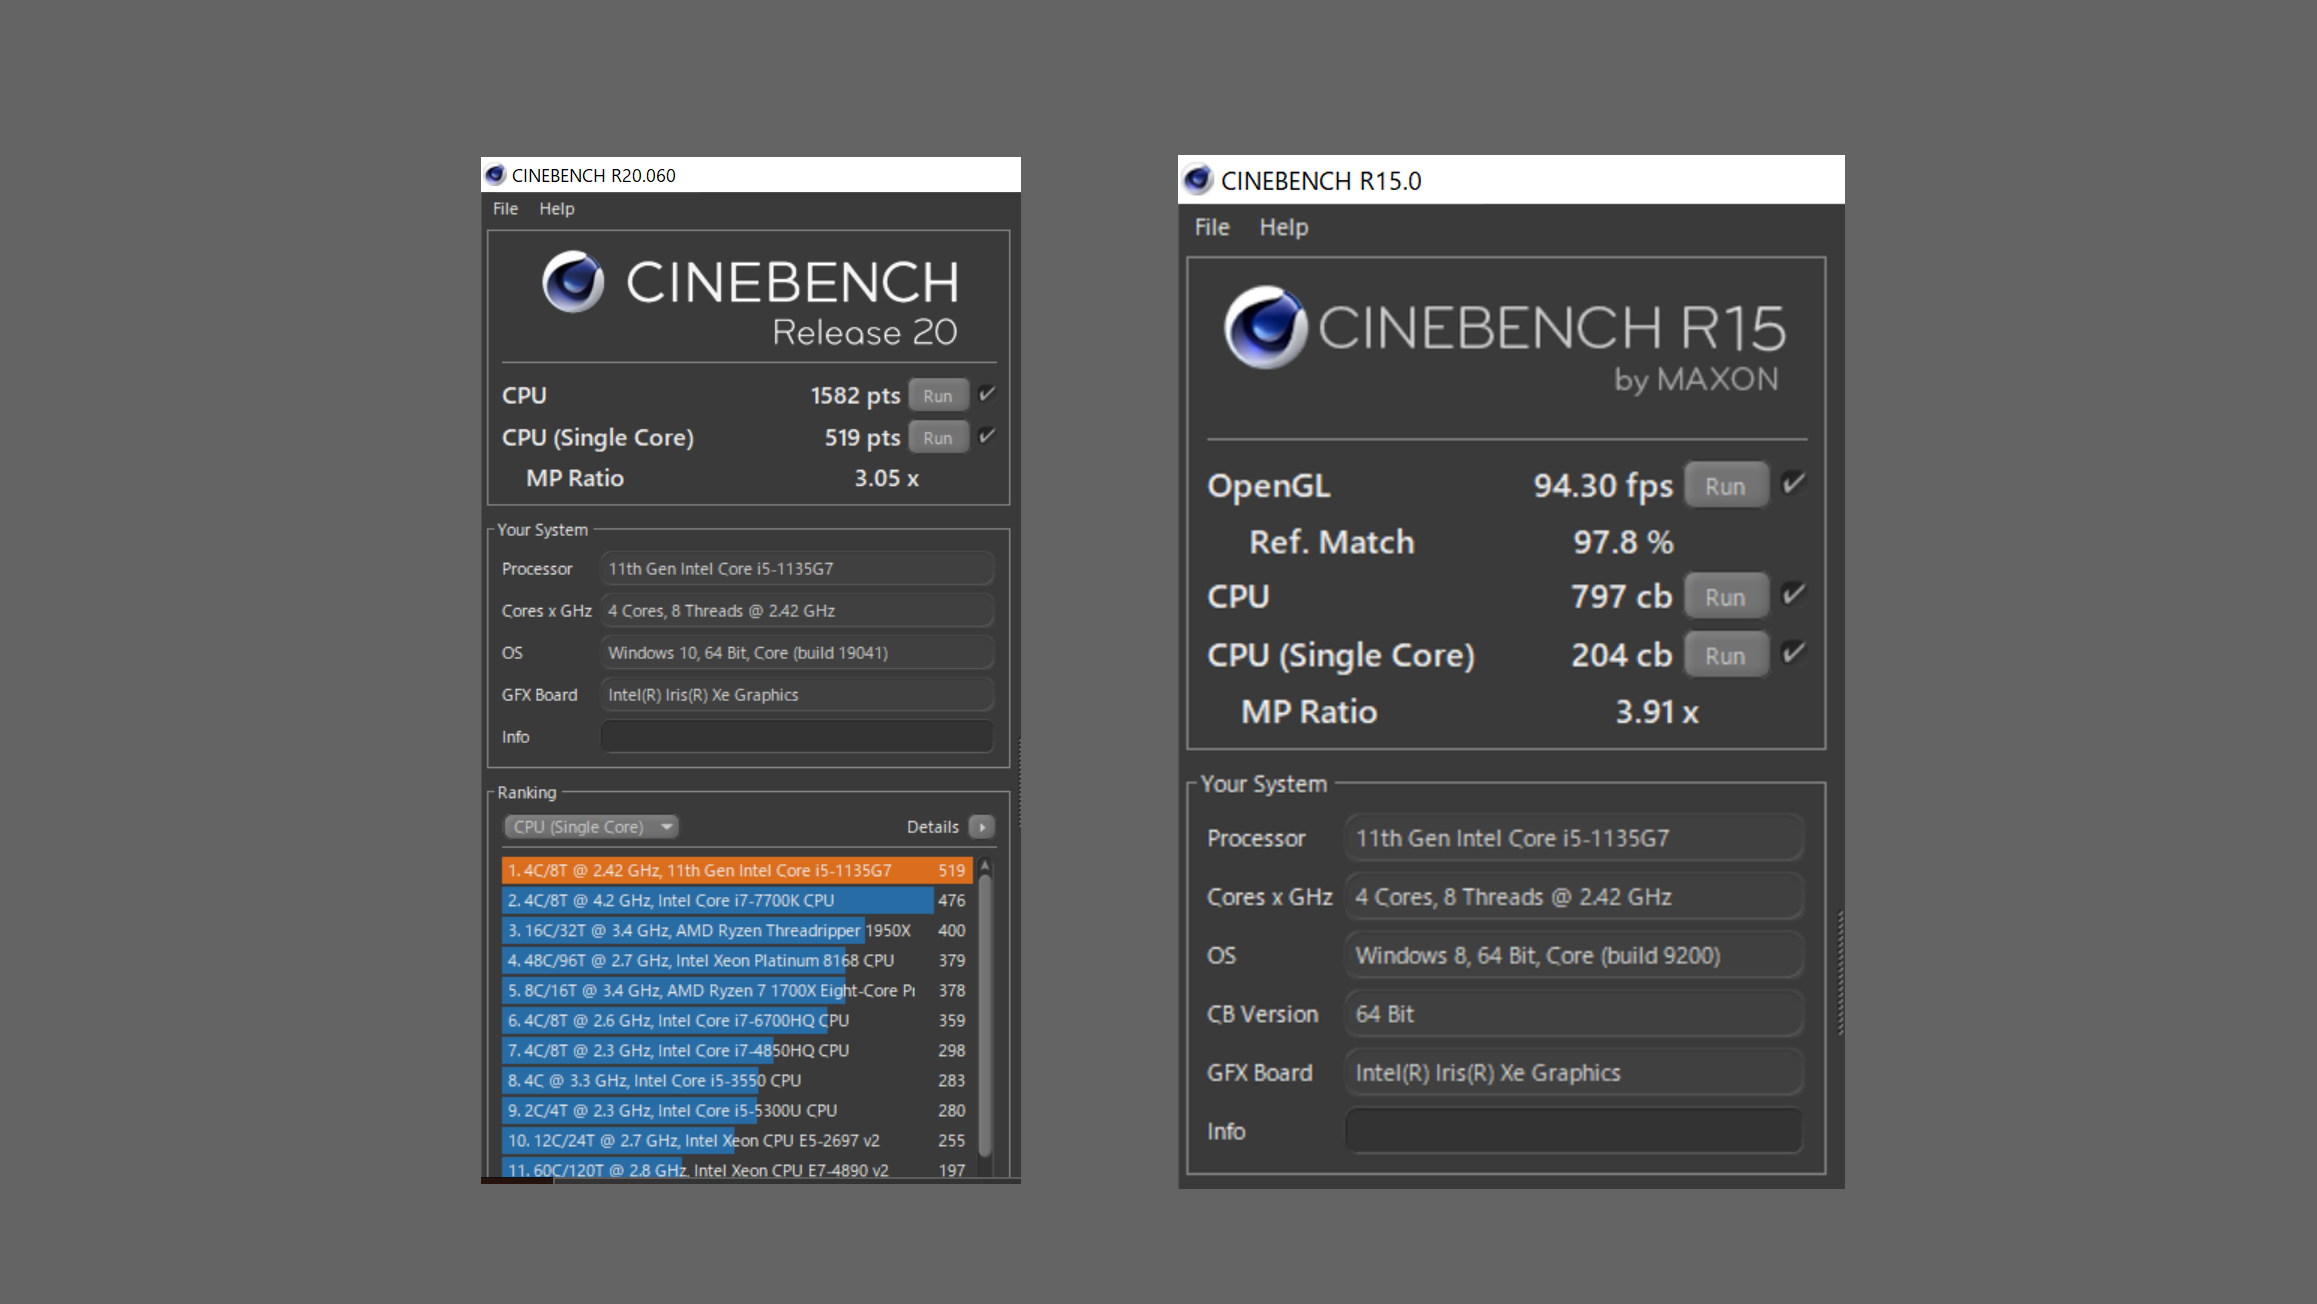Toggle the R15 CPU Single Core checkbox
The height and width of the screenshot is (1304, 2317).
point(1794,654)
